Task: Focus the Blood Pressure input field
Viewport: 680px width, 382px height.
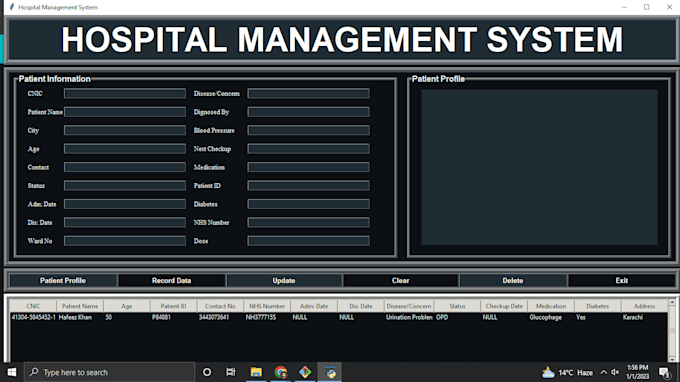Action: (308, 130)
